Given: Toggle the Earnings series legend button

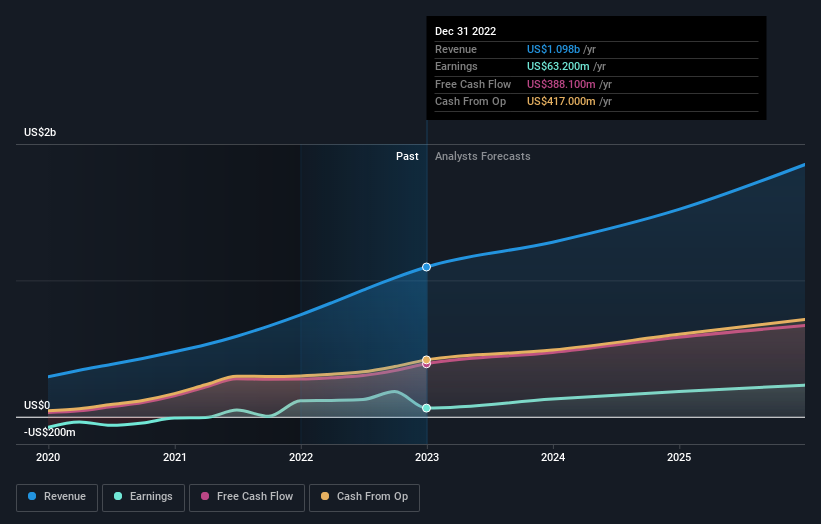Looking at the screenshot, I should click(143, 497).
